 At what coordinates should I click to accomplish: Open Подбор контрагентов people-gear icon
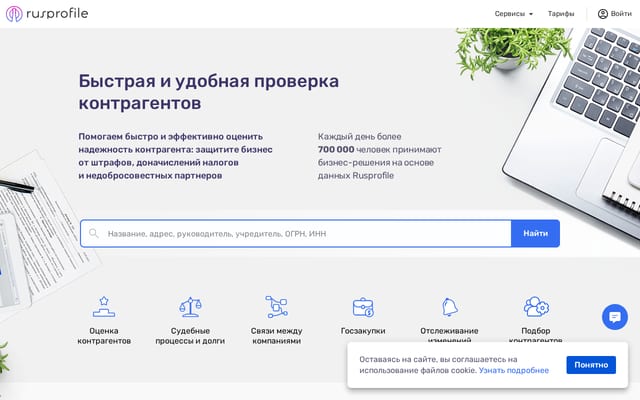(536, 307)
